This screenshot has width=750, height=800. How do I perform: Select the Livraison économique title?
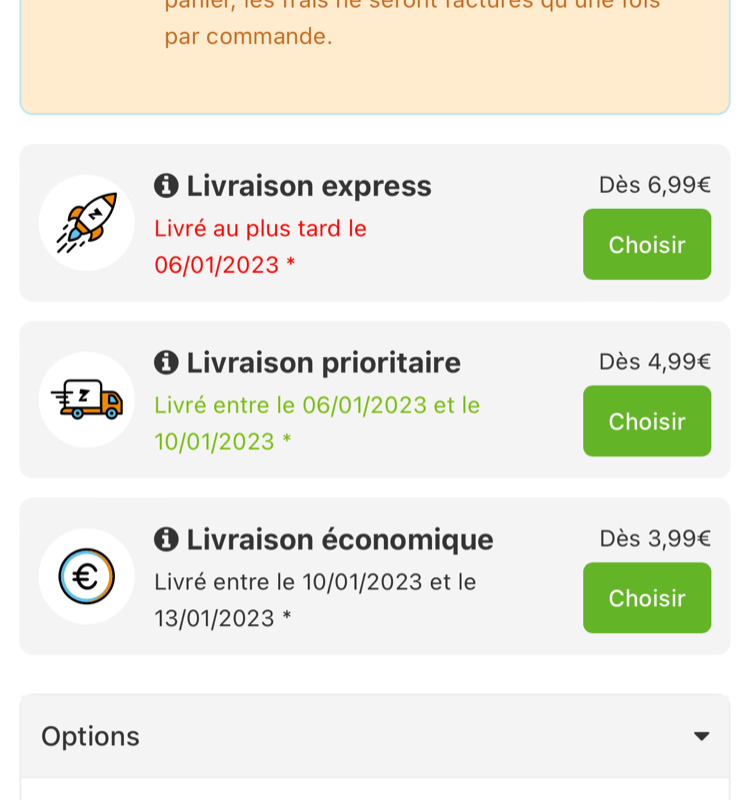point(340,539)
